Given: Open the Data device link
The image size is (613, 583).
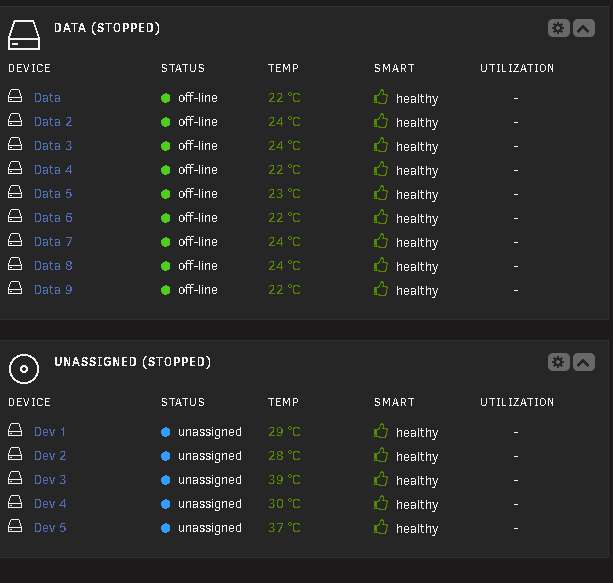Looking at the screenshot, I should click(47, 98).
